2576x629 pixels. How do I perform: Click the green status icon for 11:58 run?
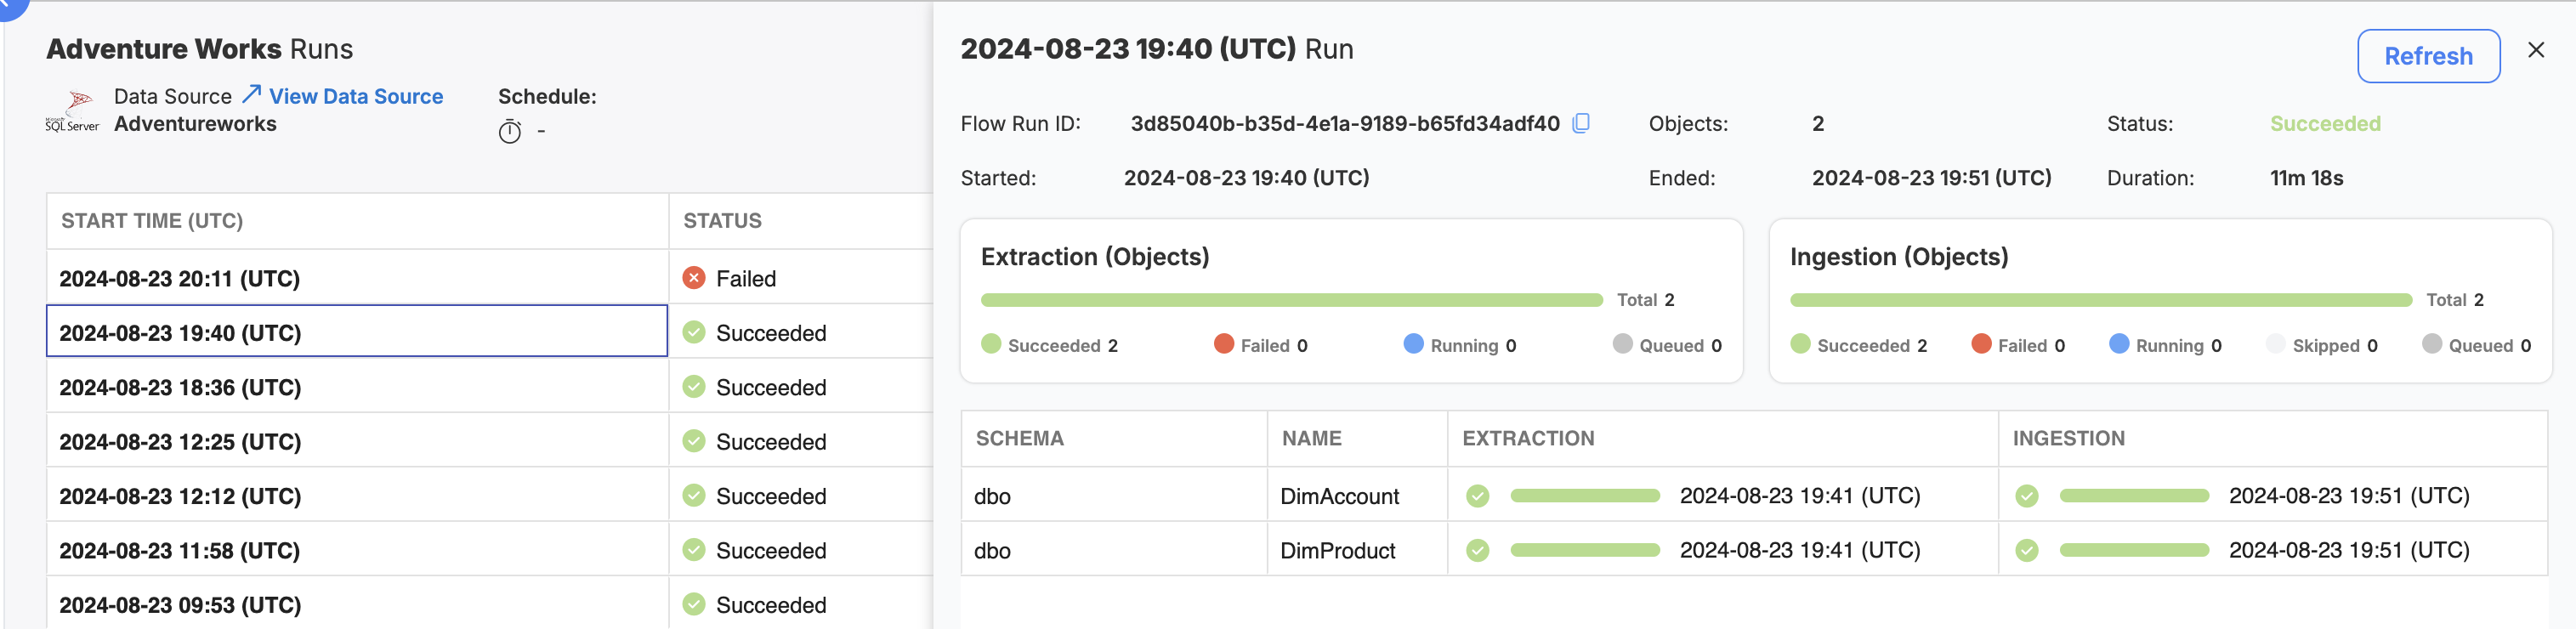click(x=694, y=550)
